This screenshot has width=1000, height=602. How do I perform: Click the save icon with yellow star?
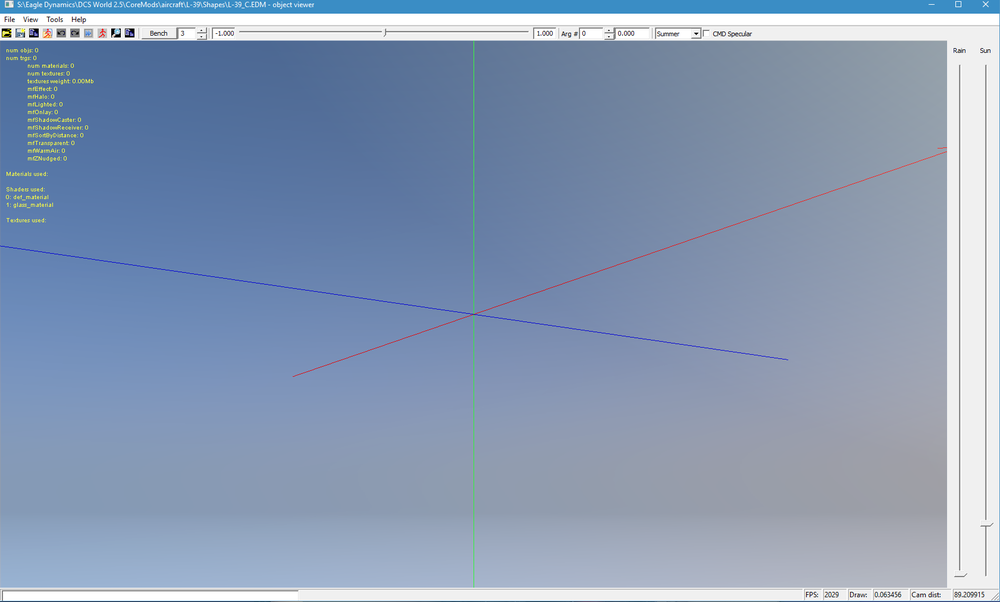point(20,33)
